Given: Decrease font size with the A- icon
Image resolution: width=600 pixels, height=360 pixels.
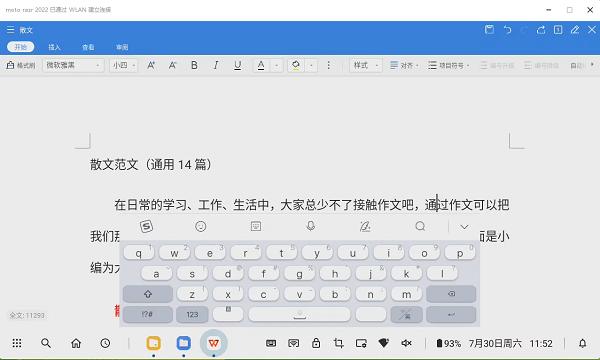Looking at the screenshot, I should coord(173,65).
